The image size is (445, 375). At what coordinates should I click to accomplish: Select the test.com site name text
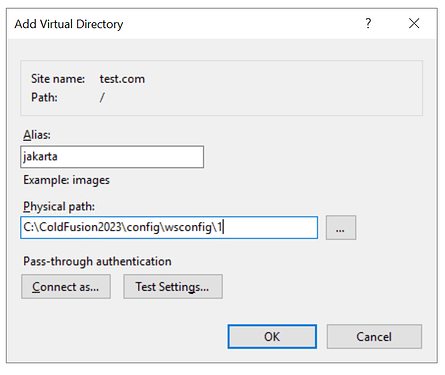click(122, 79)
